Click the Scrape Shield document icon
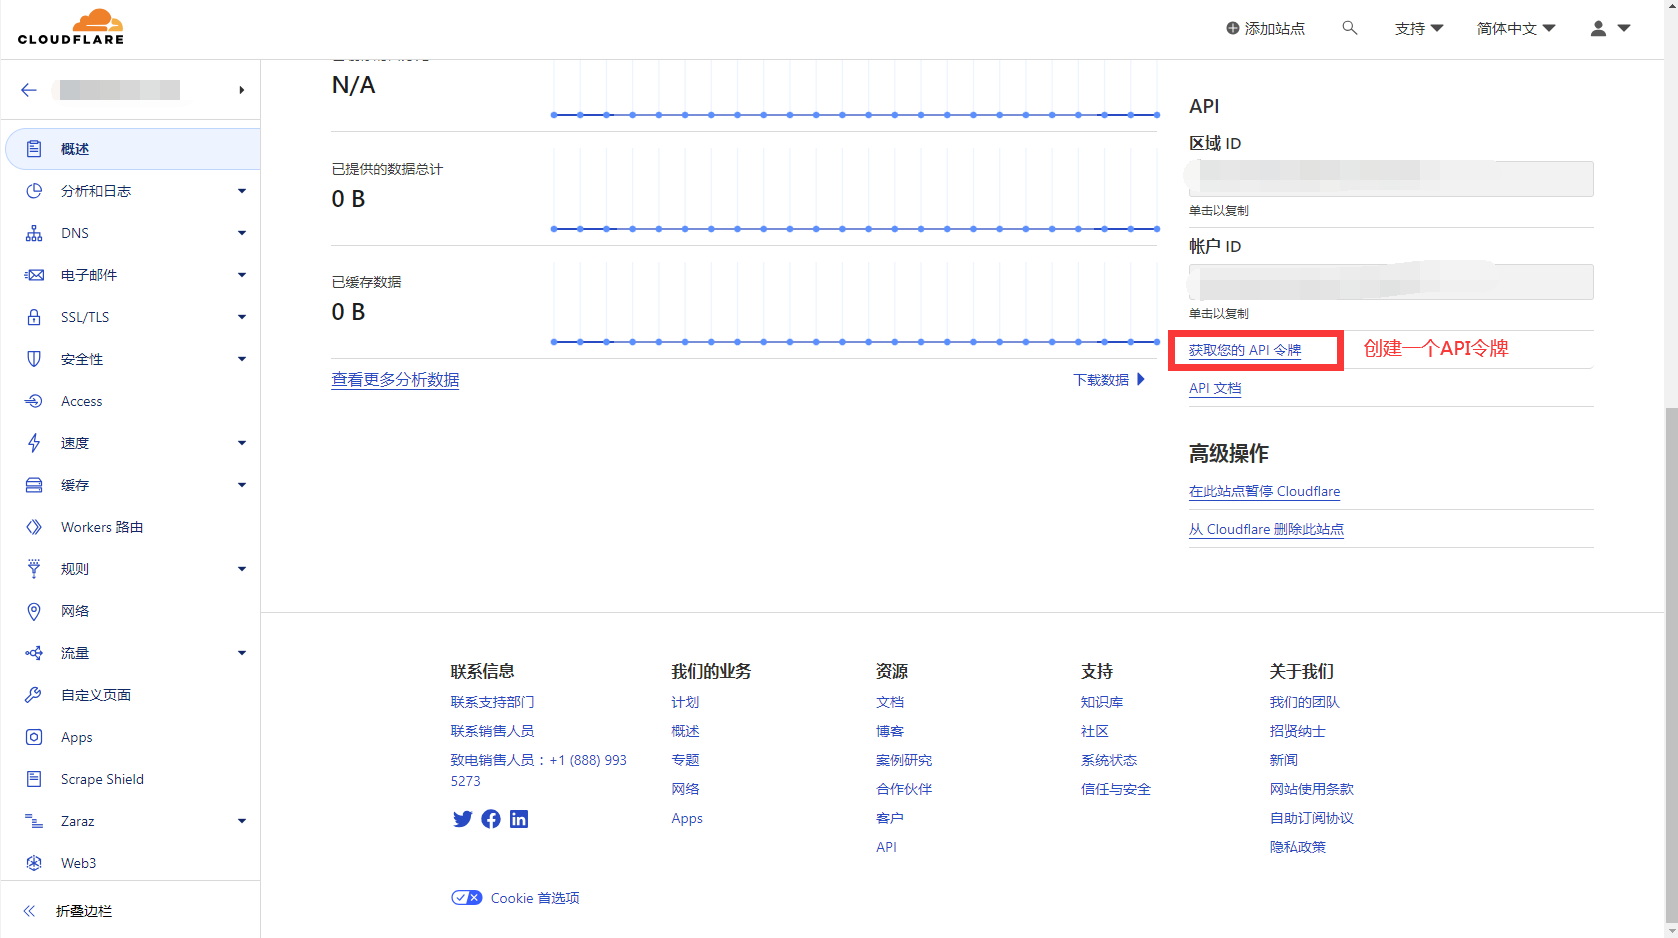Image resolution: width=1678 pixels, height=938 pixels. click(x=34, y=779)
